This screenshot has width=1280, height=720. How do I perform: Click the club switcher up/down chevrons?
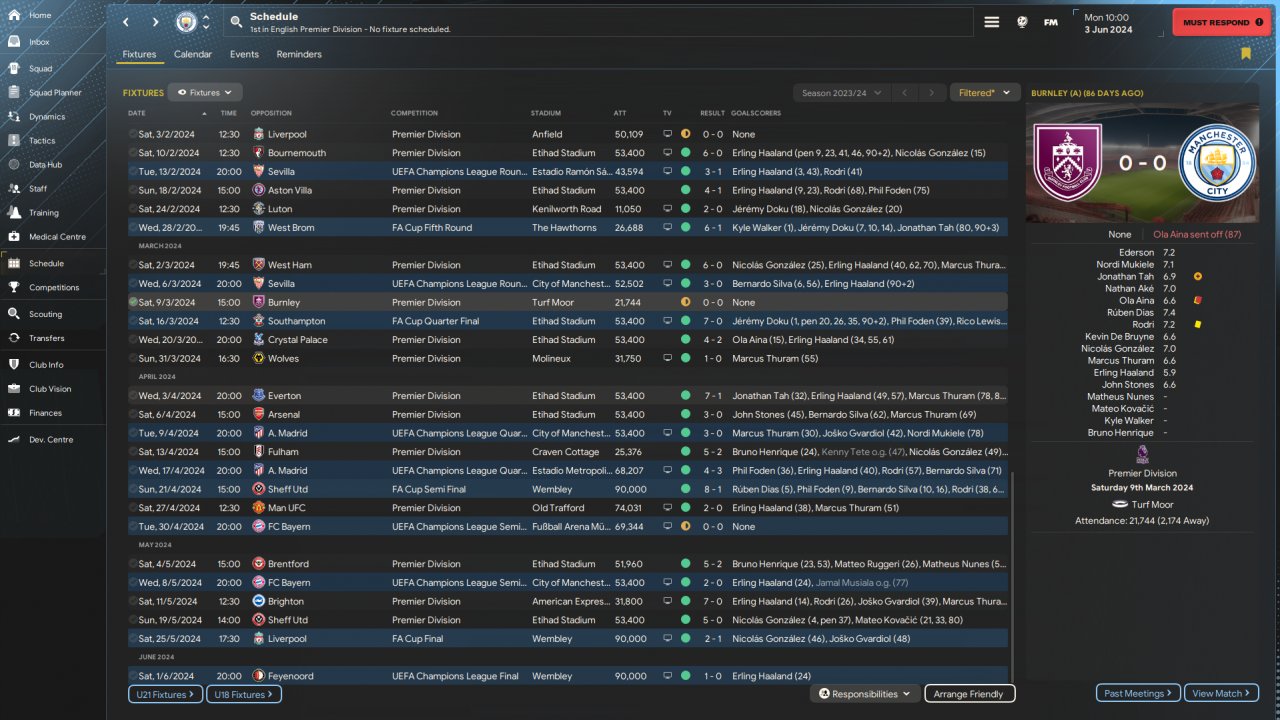[x=207, y=22]
